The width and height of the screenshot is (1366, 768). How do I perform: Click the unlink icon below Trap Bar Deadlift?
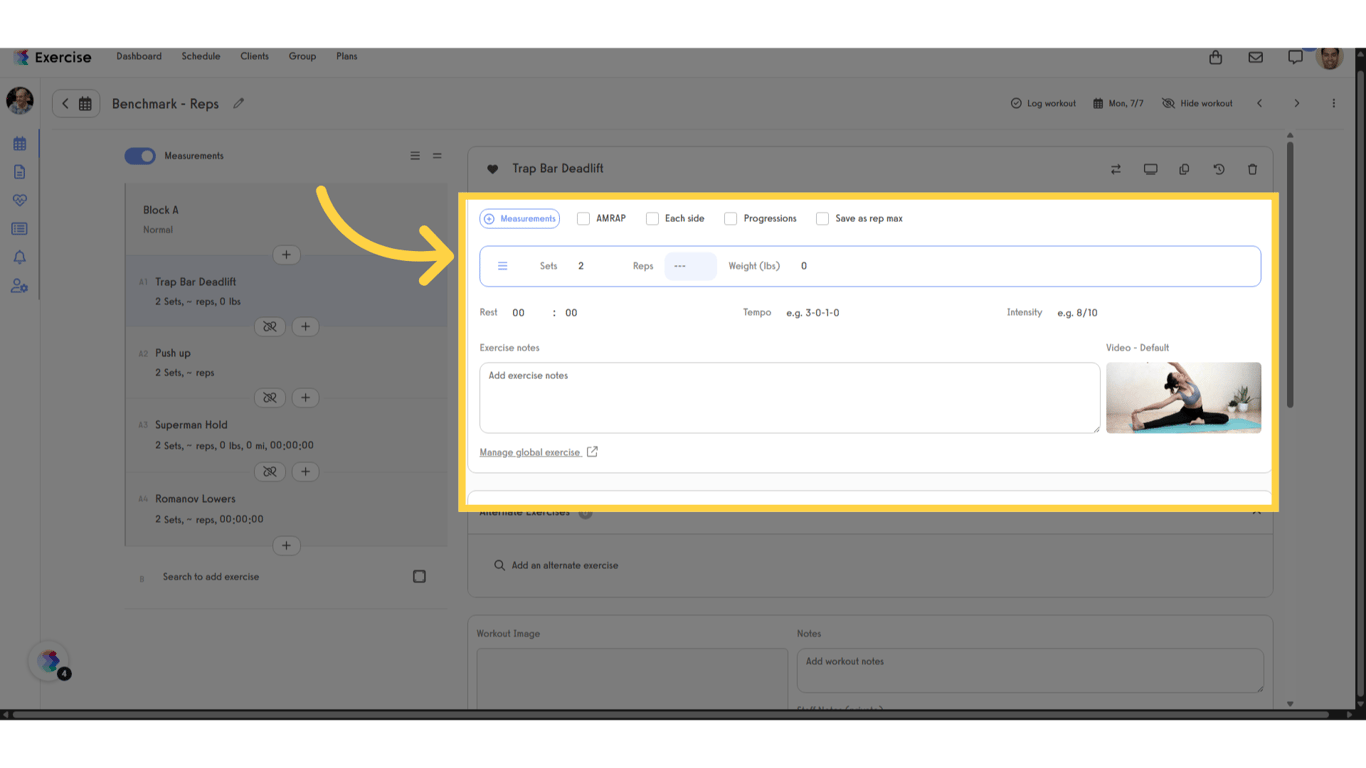point(270,327)
